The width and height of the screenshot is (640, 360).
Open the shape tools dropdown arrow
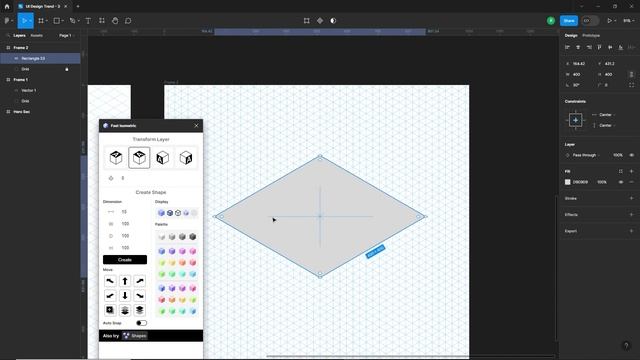pyautogui.click(x=62, y=21)
